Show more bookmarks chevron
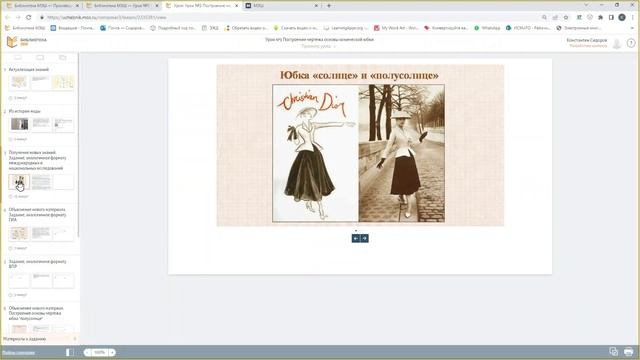Viewport: 640px width, 360px height. click(x=633, y=28)
